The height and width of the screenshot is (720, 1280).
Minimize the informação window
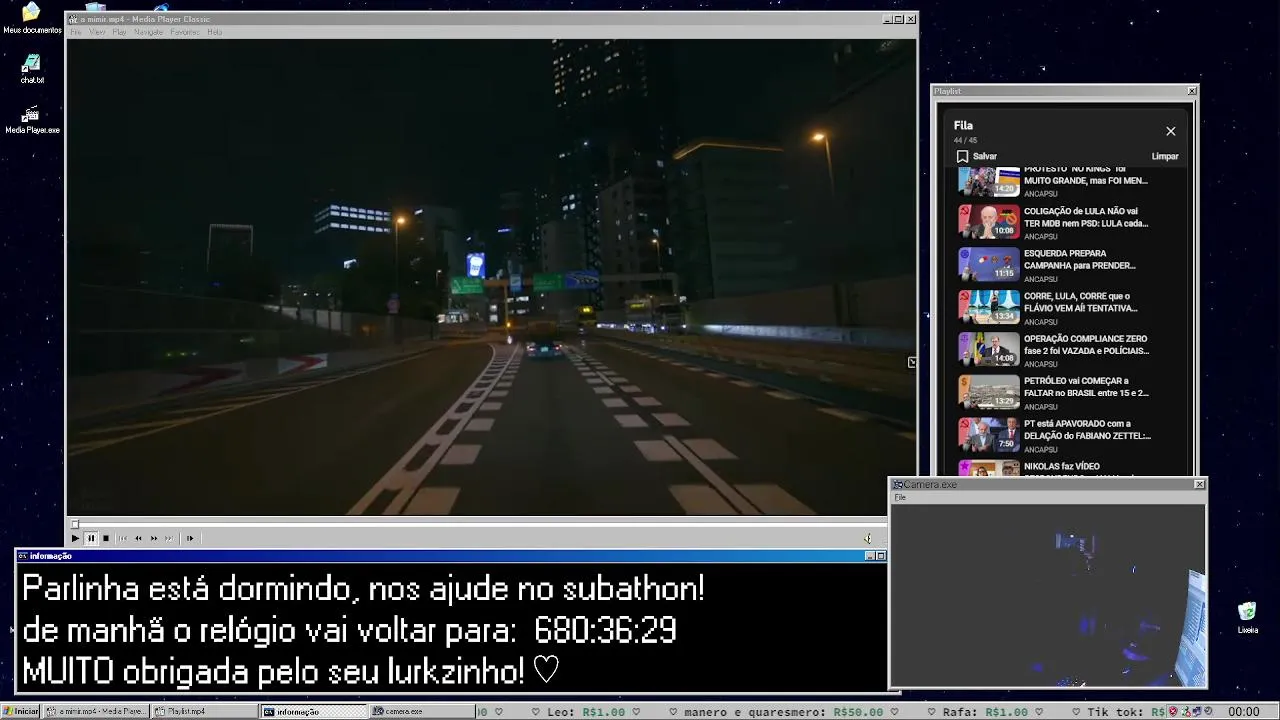869,556
